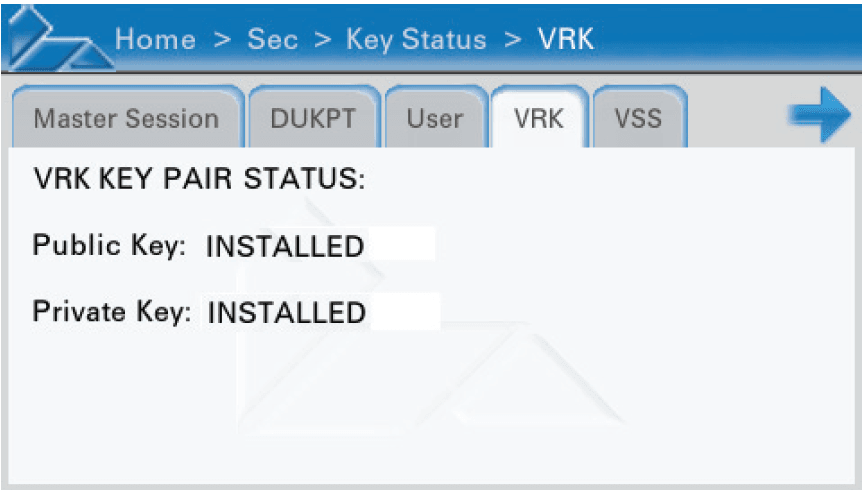Image resolution: width=864 pixels, height=490 pixels.
Task: Click the VRK KEY PAIR STATUS heading
Action: point(200,180)
